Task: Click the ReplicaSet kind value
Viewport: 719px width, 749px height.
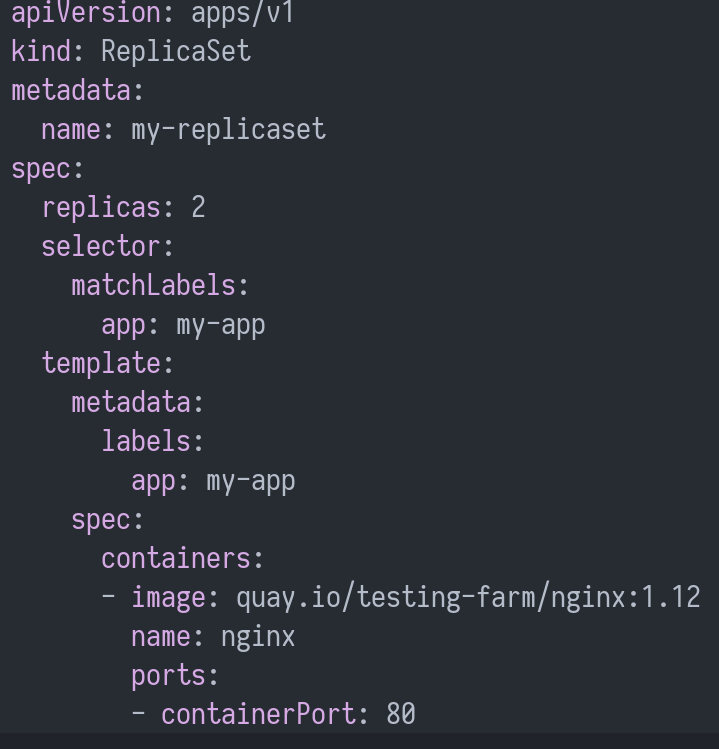Action: point(176,51)
